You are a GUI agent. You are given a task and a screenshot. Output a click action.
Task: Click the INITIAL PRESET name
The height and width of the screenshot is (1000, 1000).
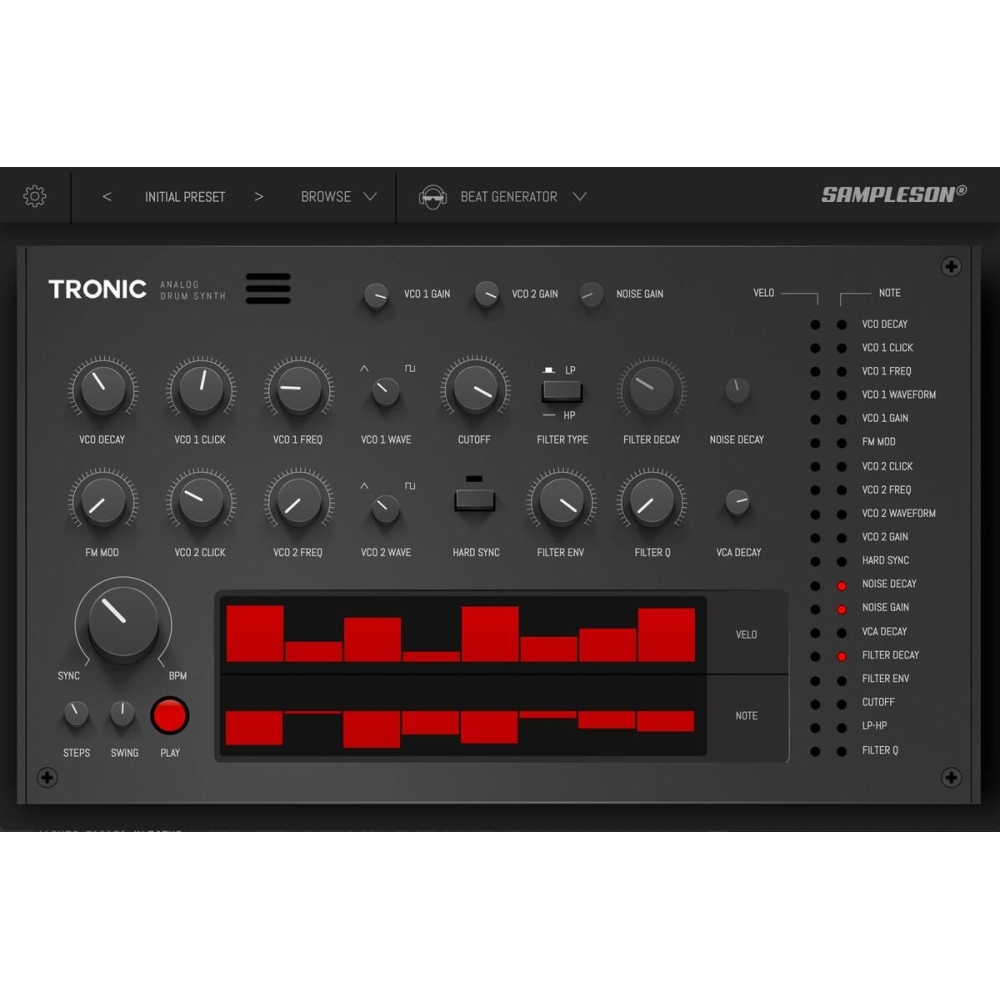tap(184, 196)
